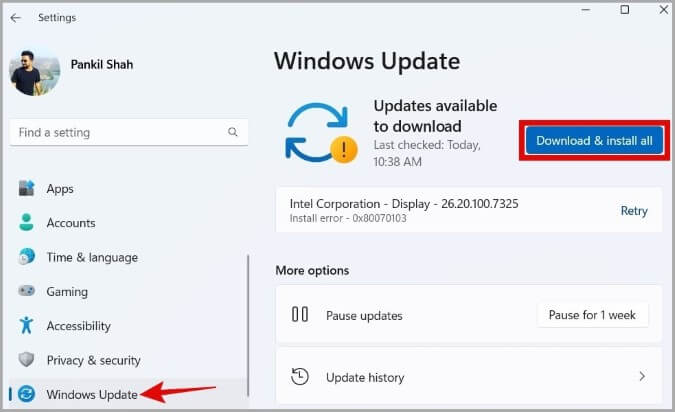Screen dimensions: 675x412
Task: Click Pause for 1 week button
Action: pyautogui.click(x=592, y=315)
